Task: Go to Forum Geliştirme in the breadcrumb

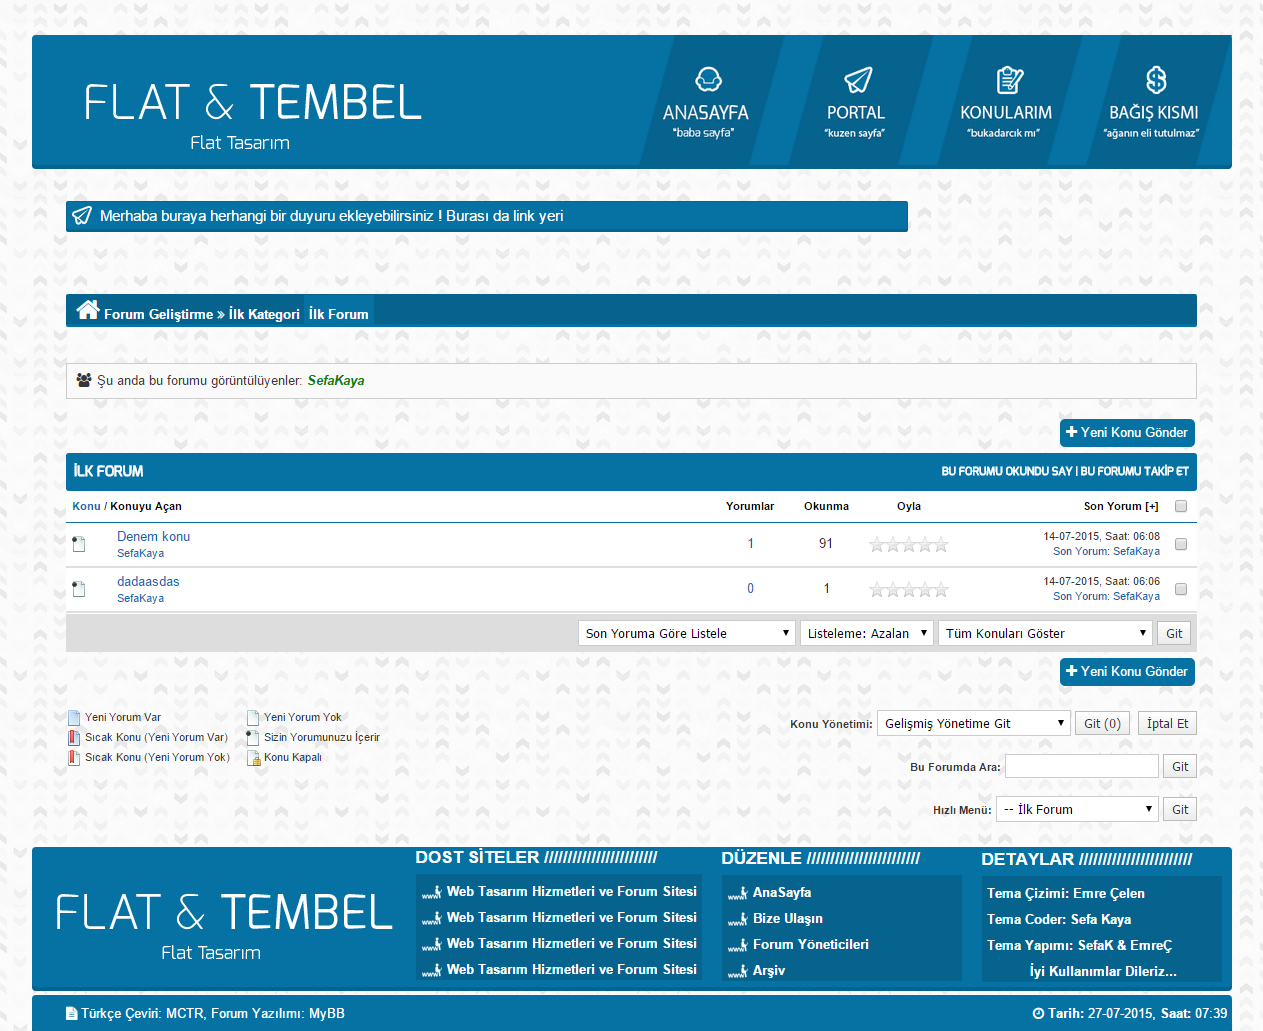Action: click(x=158, y=314)
